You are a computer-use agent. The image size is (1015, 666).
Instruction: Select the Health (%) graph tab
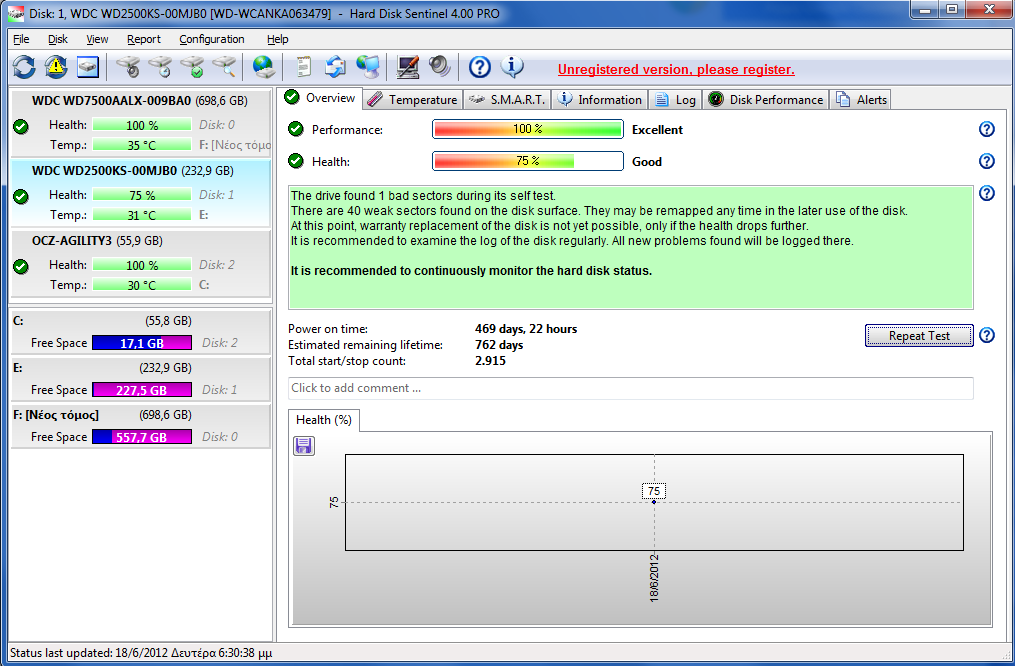point(324,420)
